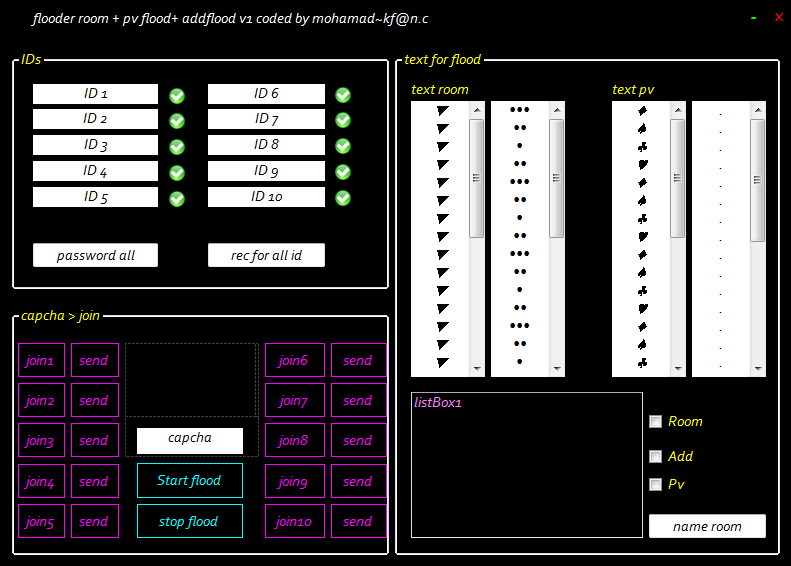Click the captcha image box
Screen dimensions: 791x566
pyautogui.click(x=191, y=380)
